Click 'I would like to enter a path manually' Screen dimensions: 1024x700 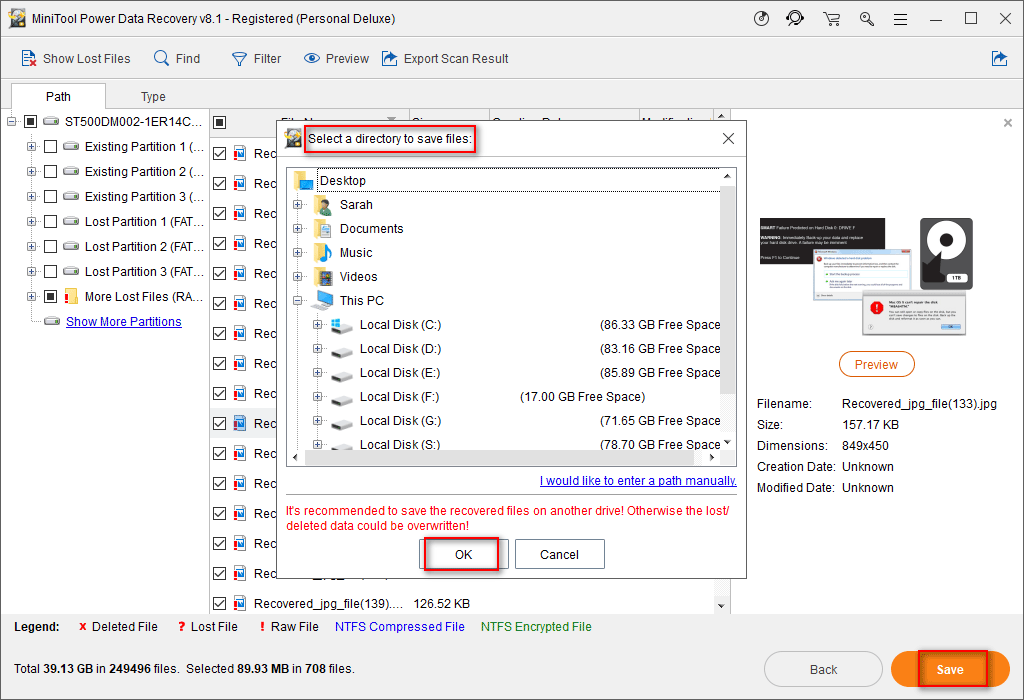[638, 481]
